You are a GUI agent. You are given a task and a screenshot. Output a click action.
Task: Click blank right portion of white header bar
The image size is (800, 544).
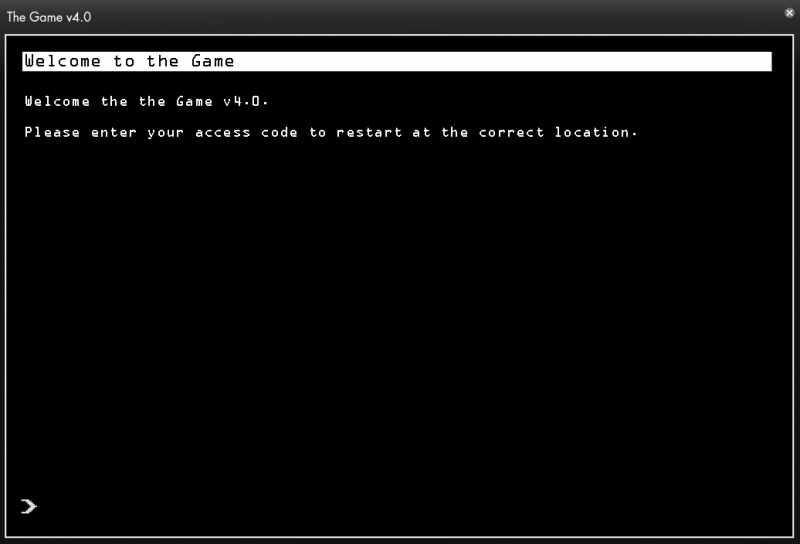pos(510,61)
